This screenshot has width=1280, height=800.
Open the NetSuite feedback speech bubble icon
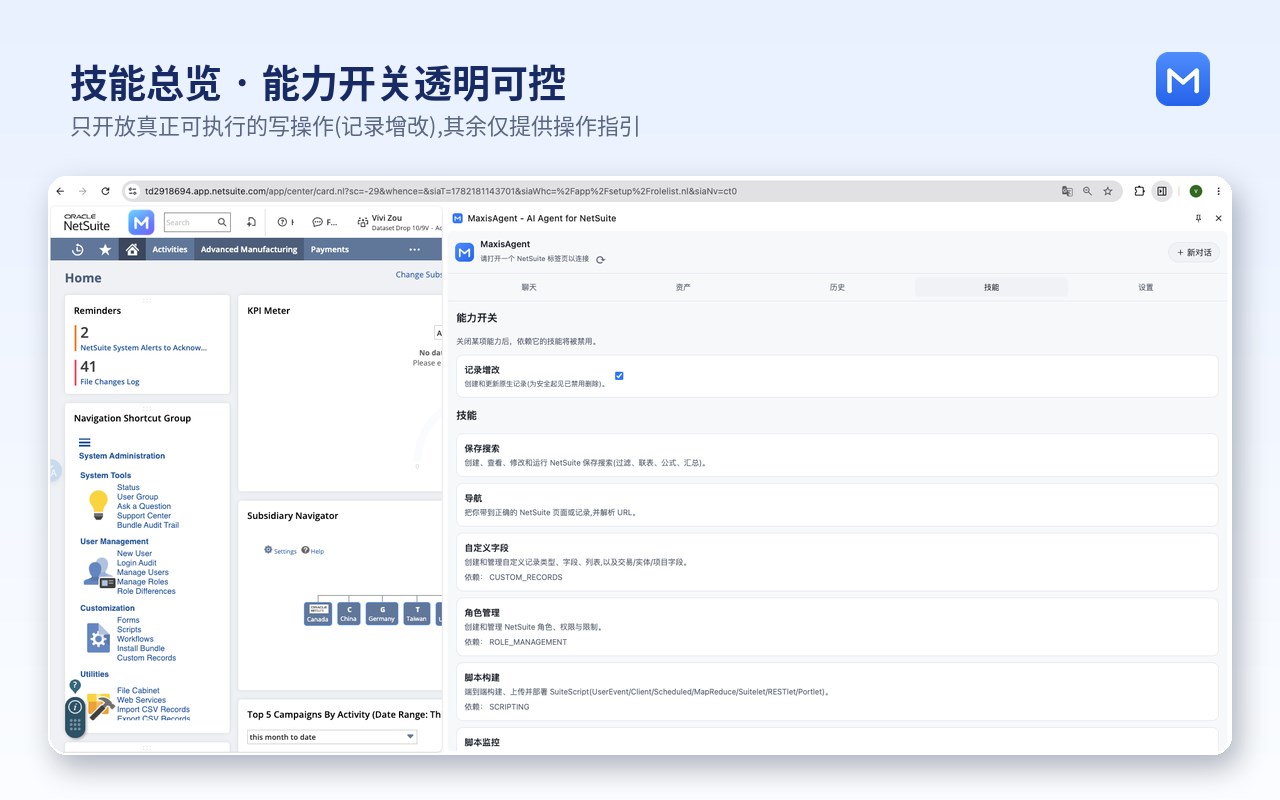coord(318,222)
